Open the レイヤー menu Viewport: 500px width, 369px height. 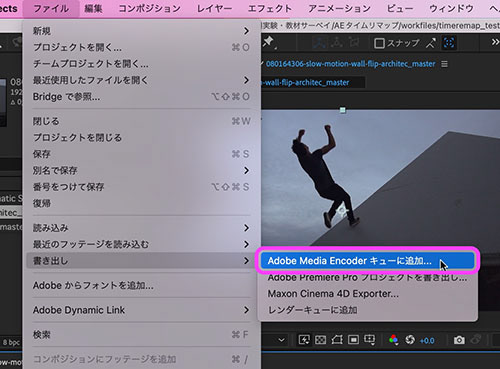coord(214,8)
